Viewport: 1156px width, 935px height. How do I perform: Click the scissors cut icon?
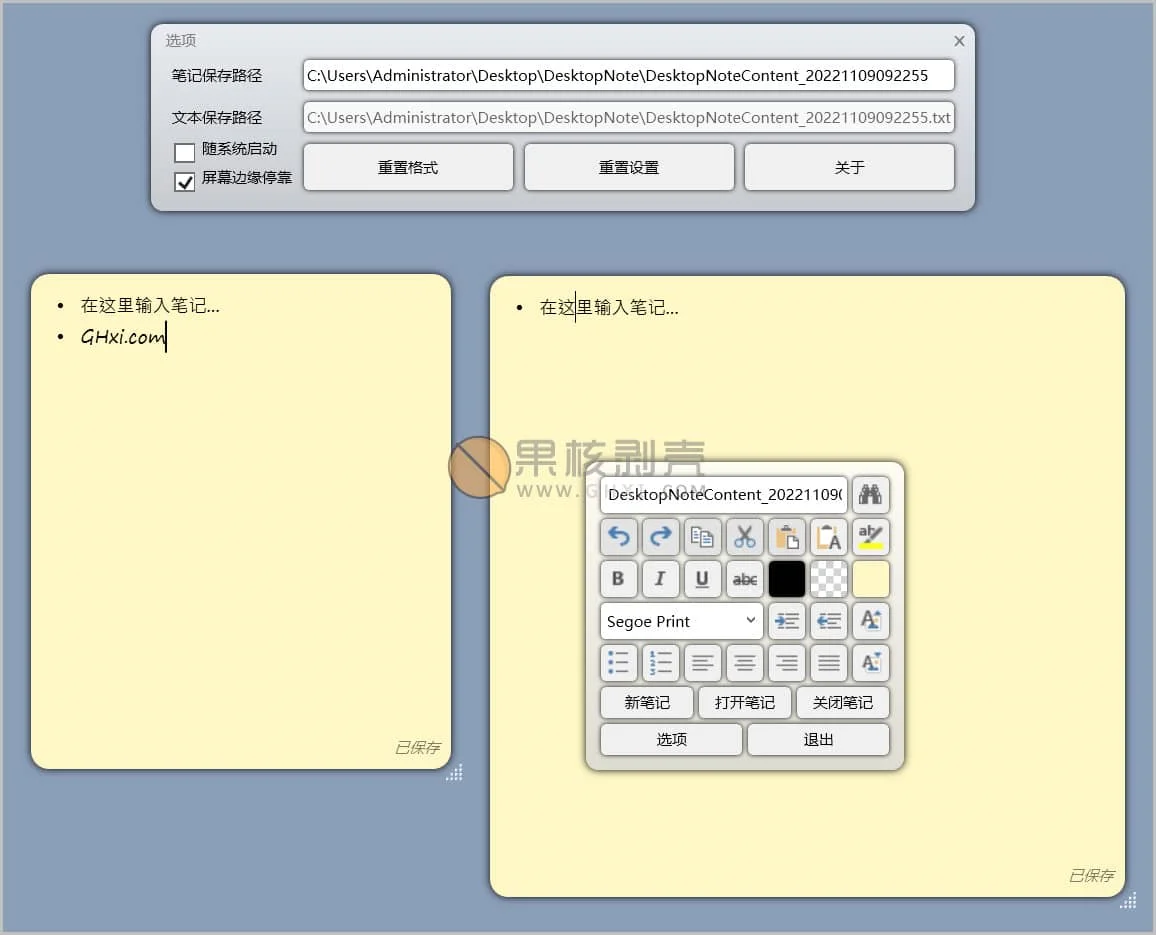(744, 537)
